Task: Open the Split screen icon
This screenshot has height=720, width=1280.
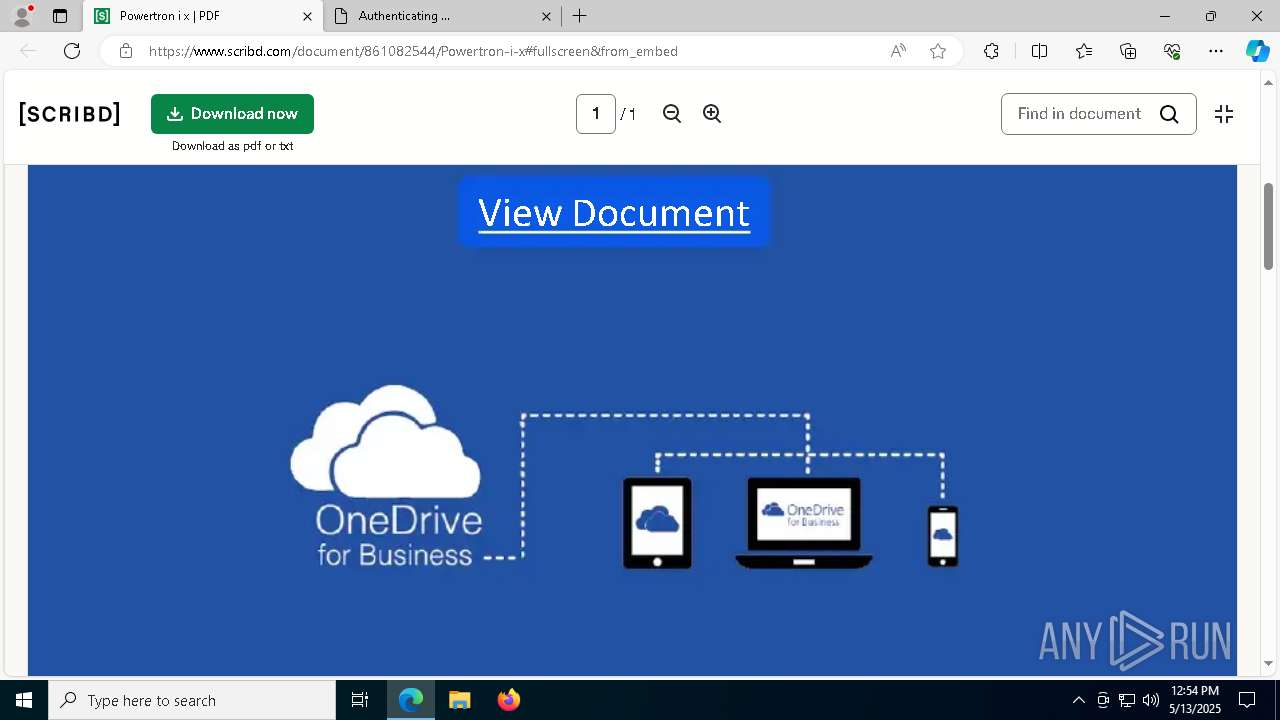Action: click(x=1039, y=51)
